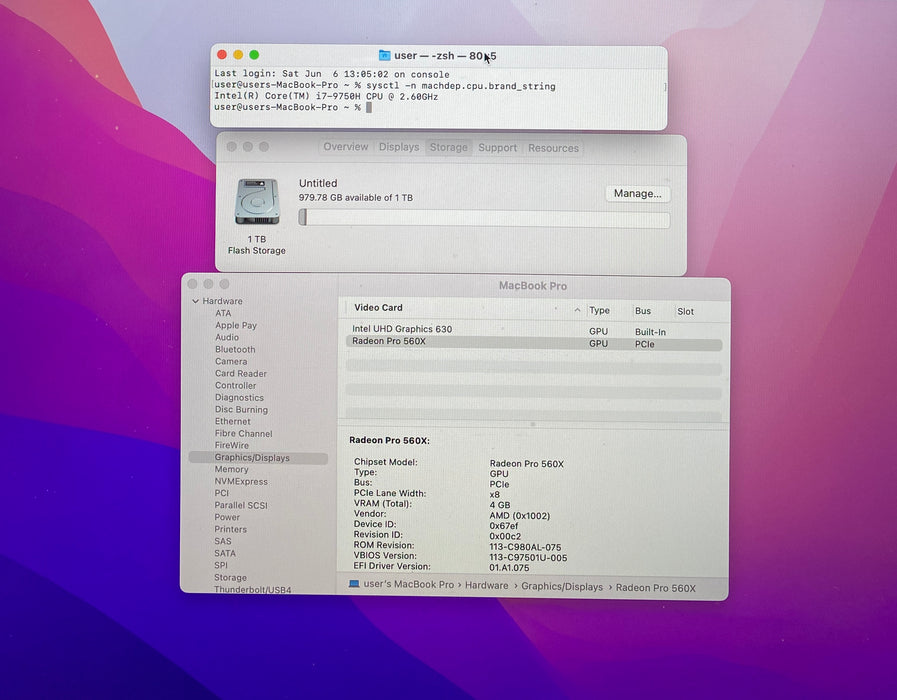Click the Intel Core i7-9750H output line
The height and width of the screenshot is (700, 897).
(x=326, y=97)
